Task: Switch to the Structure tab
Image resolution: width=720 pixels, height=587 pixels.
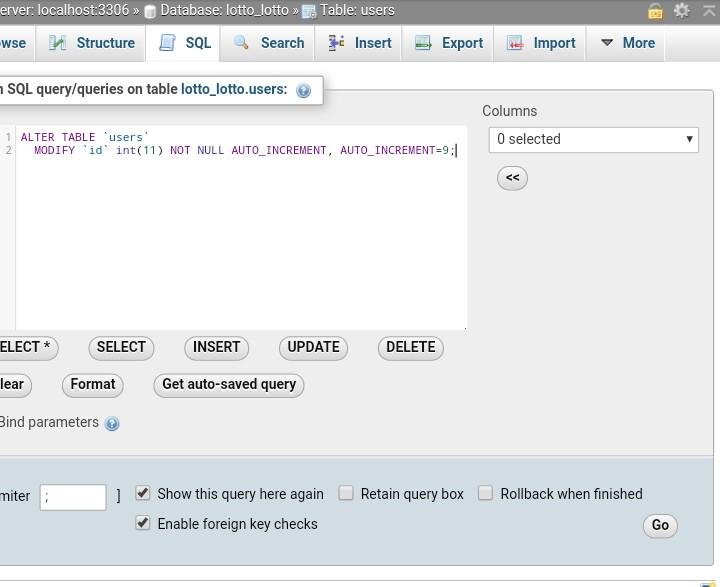Action: point(92,43)
